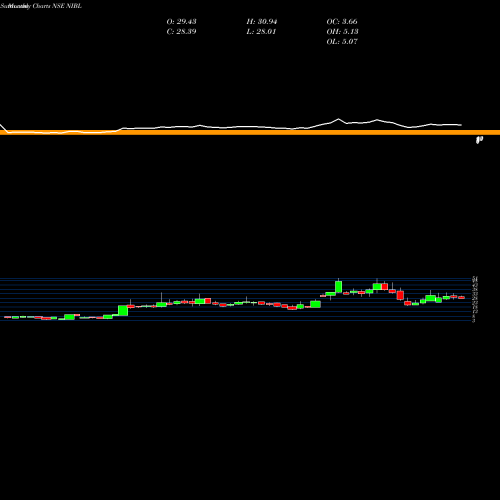Select the close value 'C: 28.39'
The image size is (500, 500).
pyautogui.click(x=181, y=31)
